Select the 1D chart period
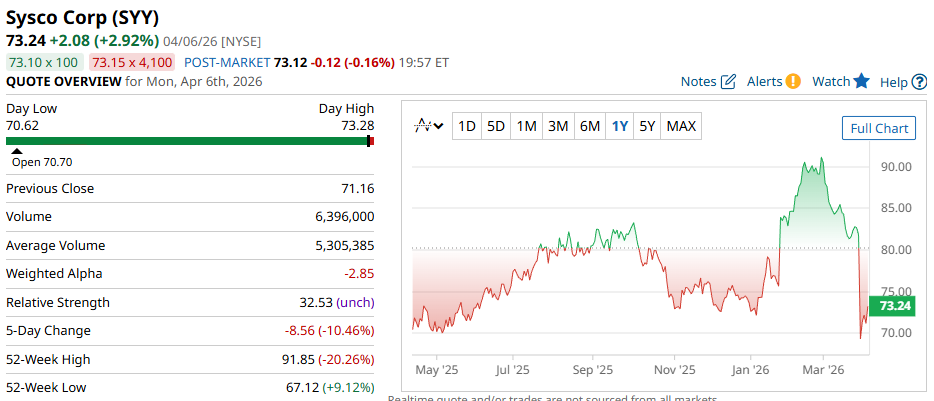The image size is (934, 401). click(466, 126)
